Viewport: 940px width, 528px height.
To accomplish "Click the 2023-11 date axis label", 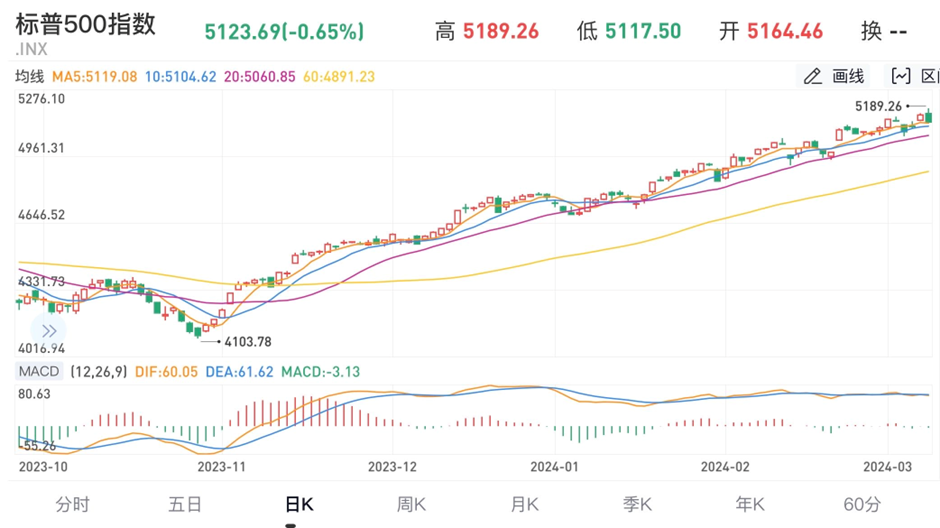I will tap(222, 466).
